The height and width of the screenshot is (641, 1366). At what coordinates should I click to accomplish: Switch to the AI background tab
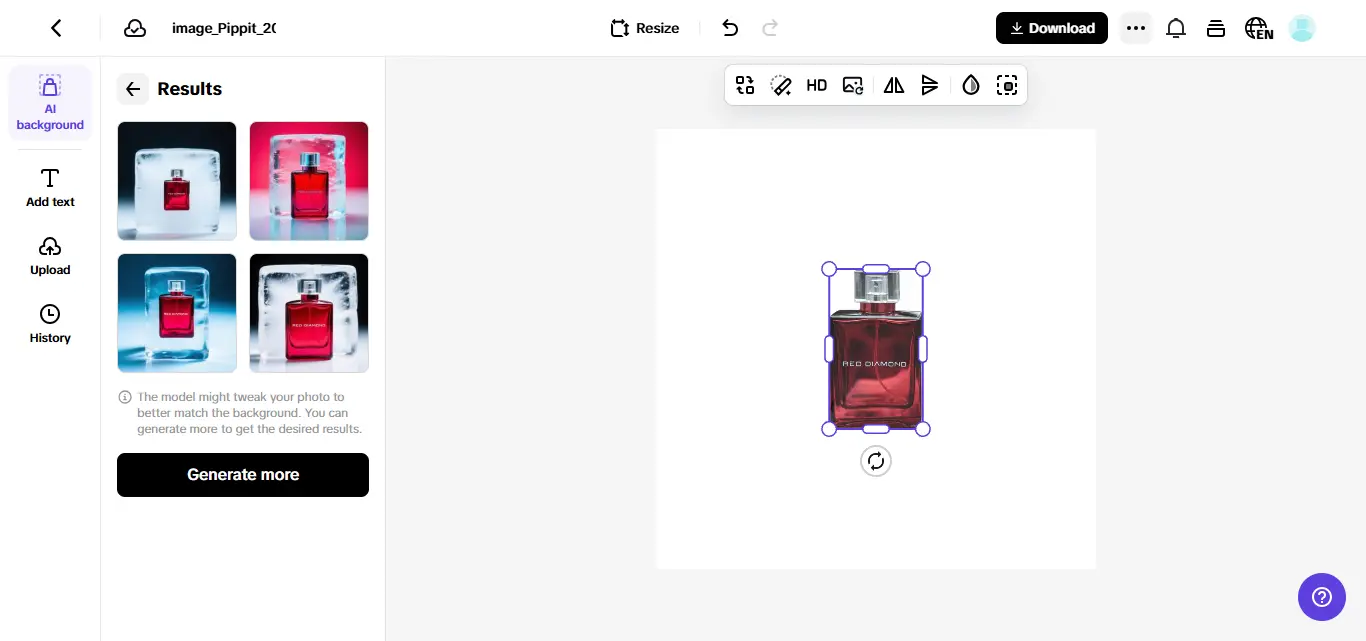tap(50, 103)
